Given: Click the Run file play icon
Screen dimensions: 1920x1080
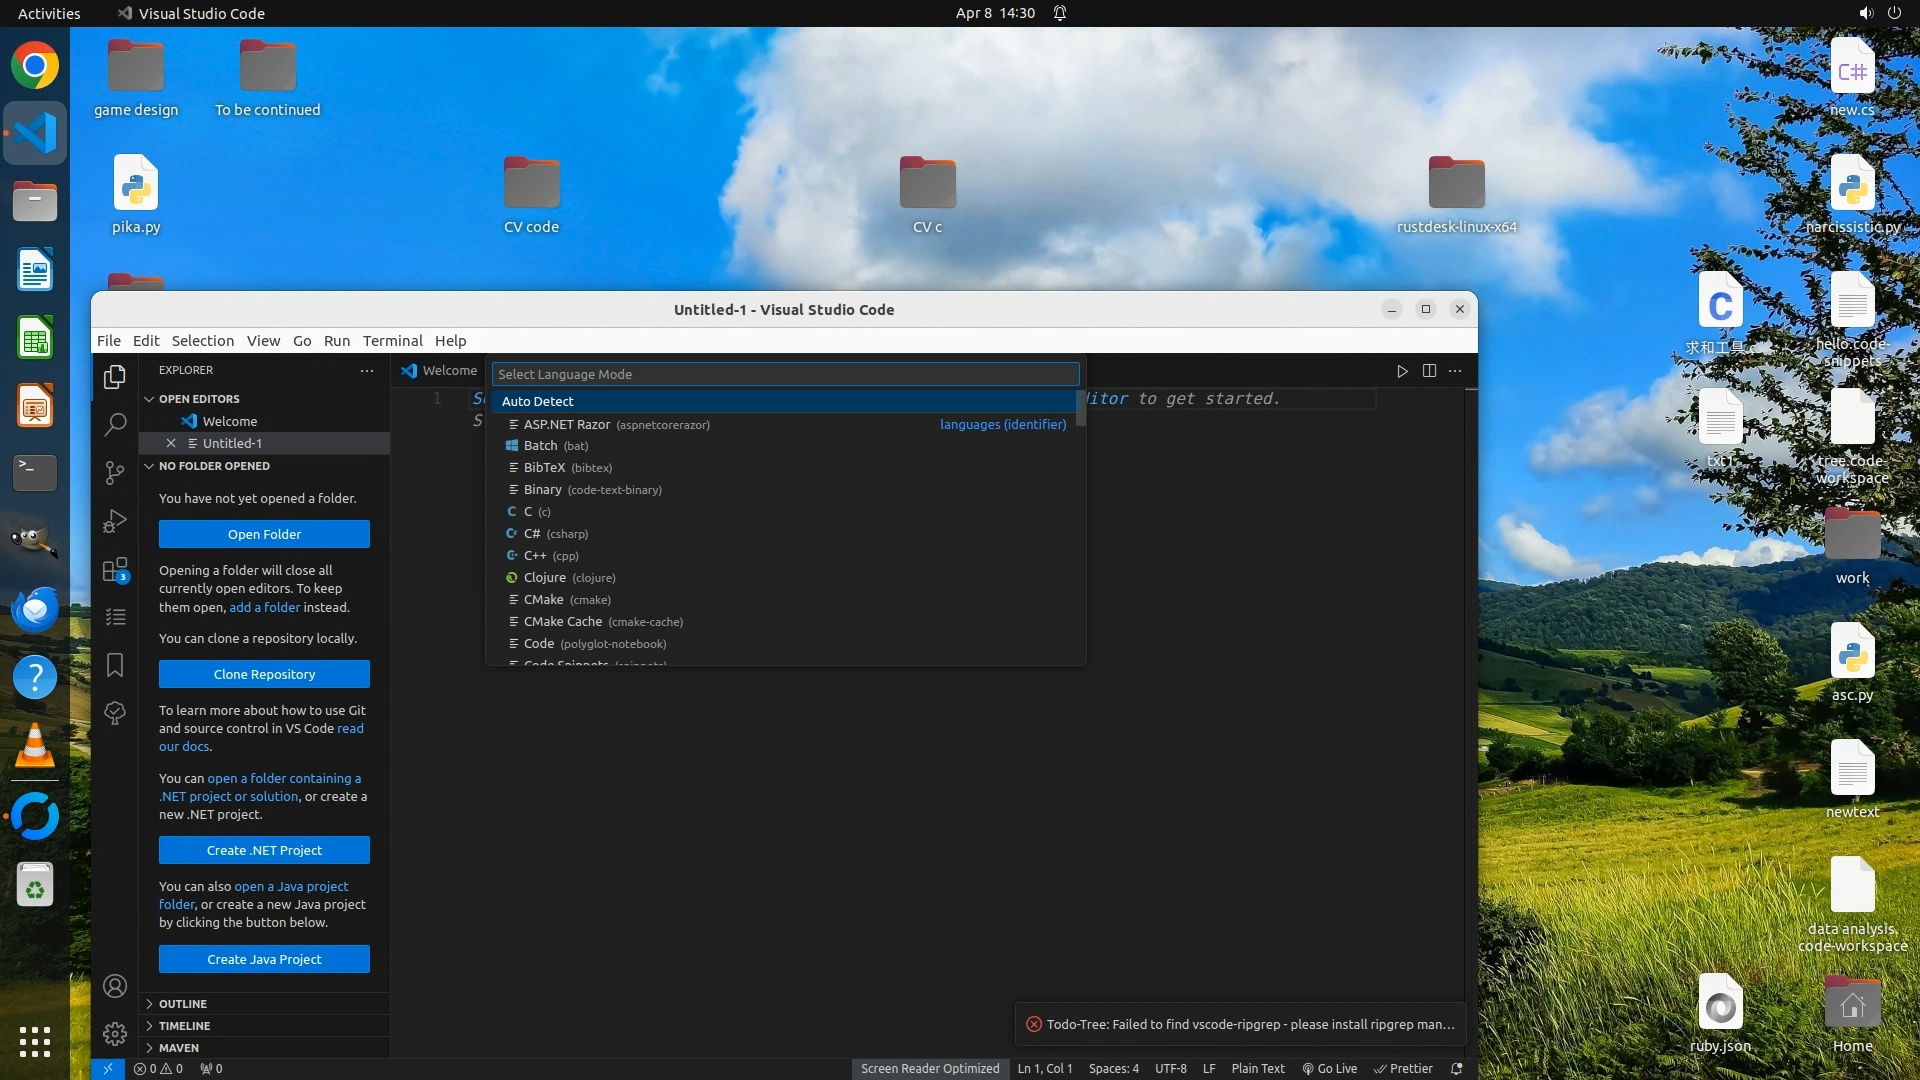Looking at the screenshot, I should tap(1402, 371).
